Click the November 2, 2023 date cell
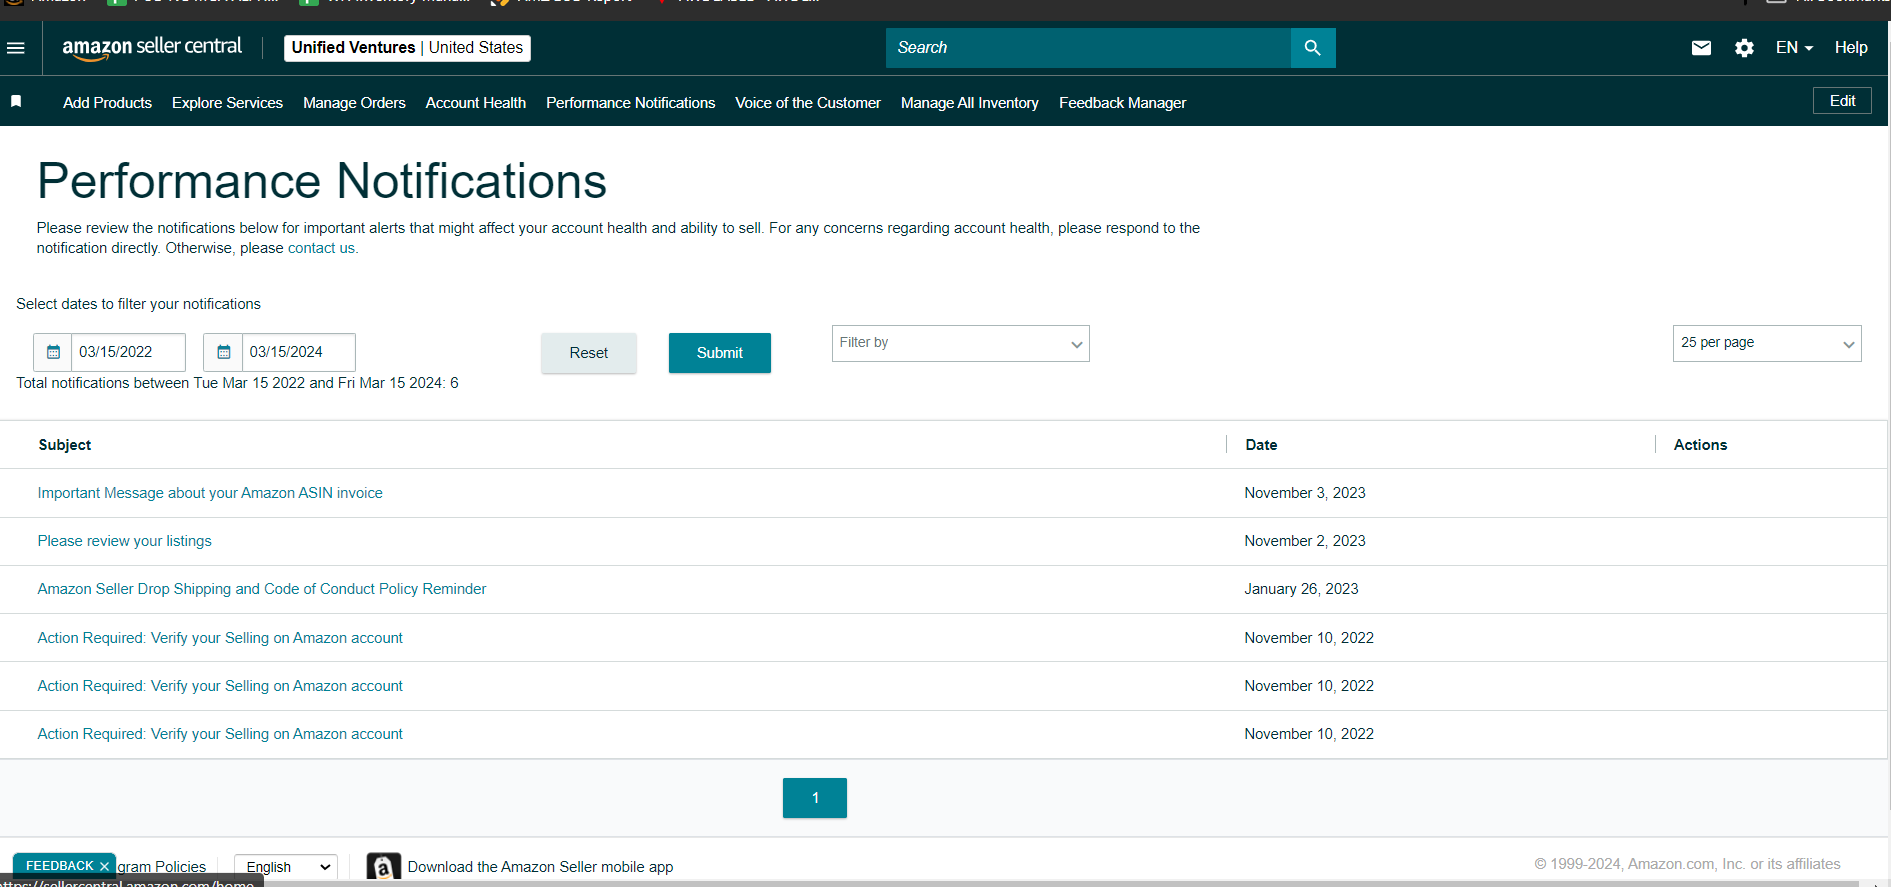Viewport: 1891px width, 887px height. (1305, 541)
